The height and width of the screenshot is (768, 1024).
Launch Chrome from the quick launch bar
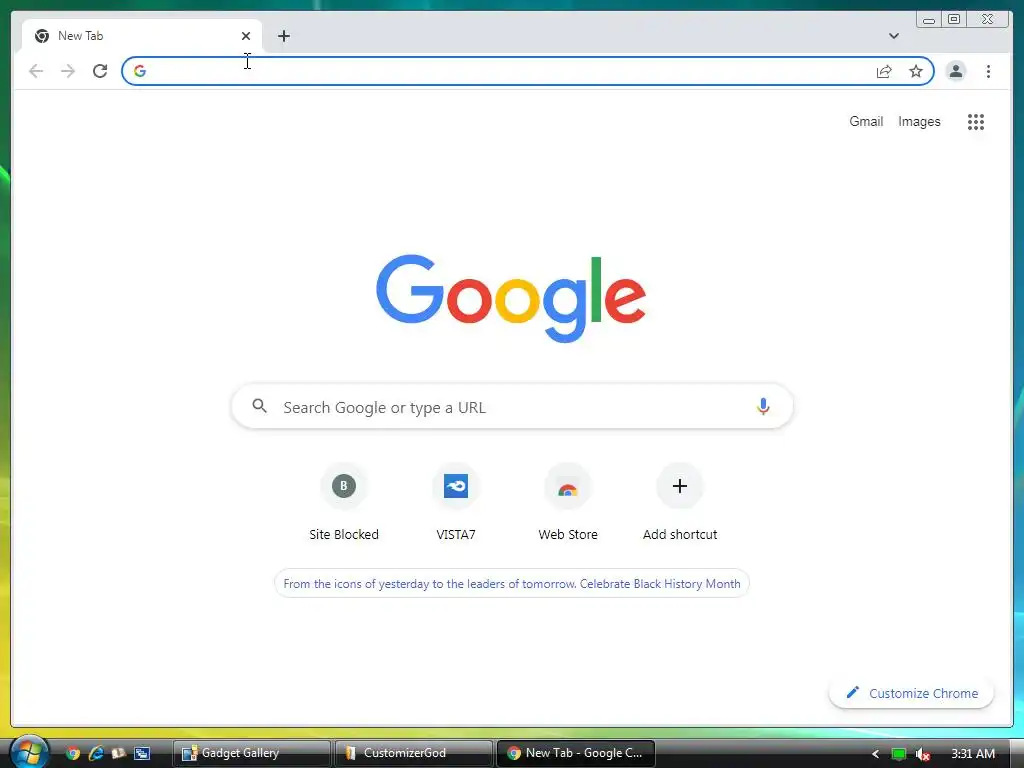coord(73,753)
